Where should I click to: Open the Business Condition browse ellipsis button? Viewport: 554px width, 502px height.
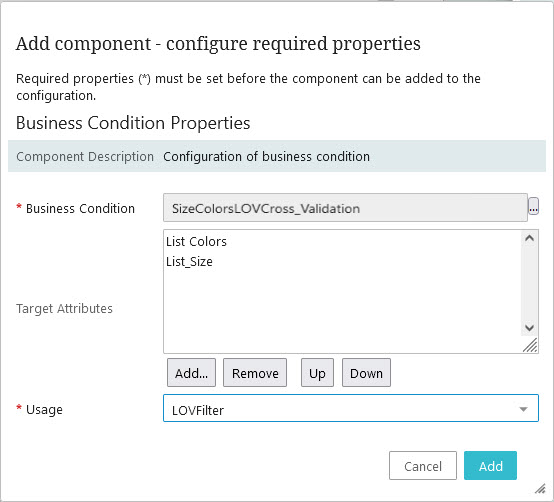pos(533,207)
